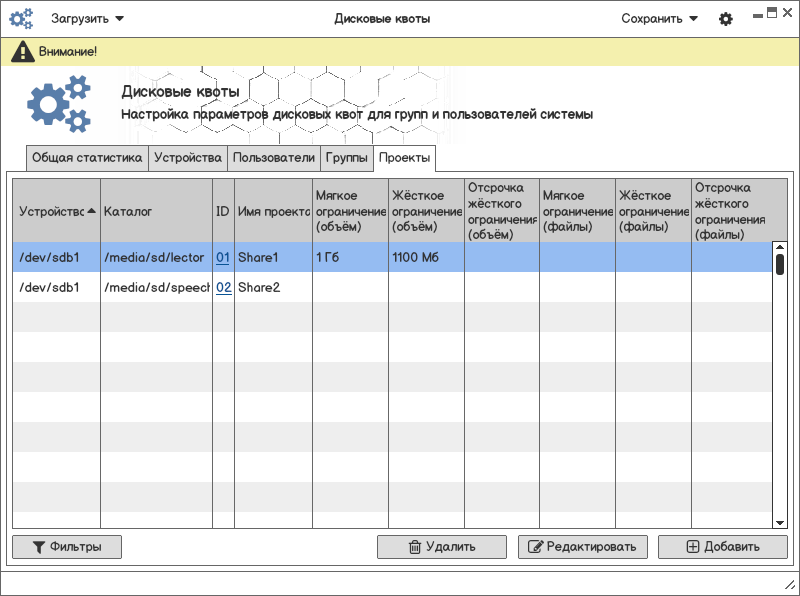
Task: Open the Загрузить dropdown menu
Action: [x=88, y=18]
